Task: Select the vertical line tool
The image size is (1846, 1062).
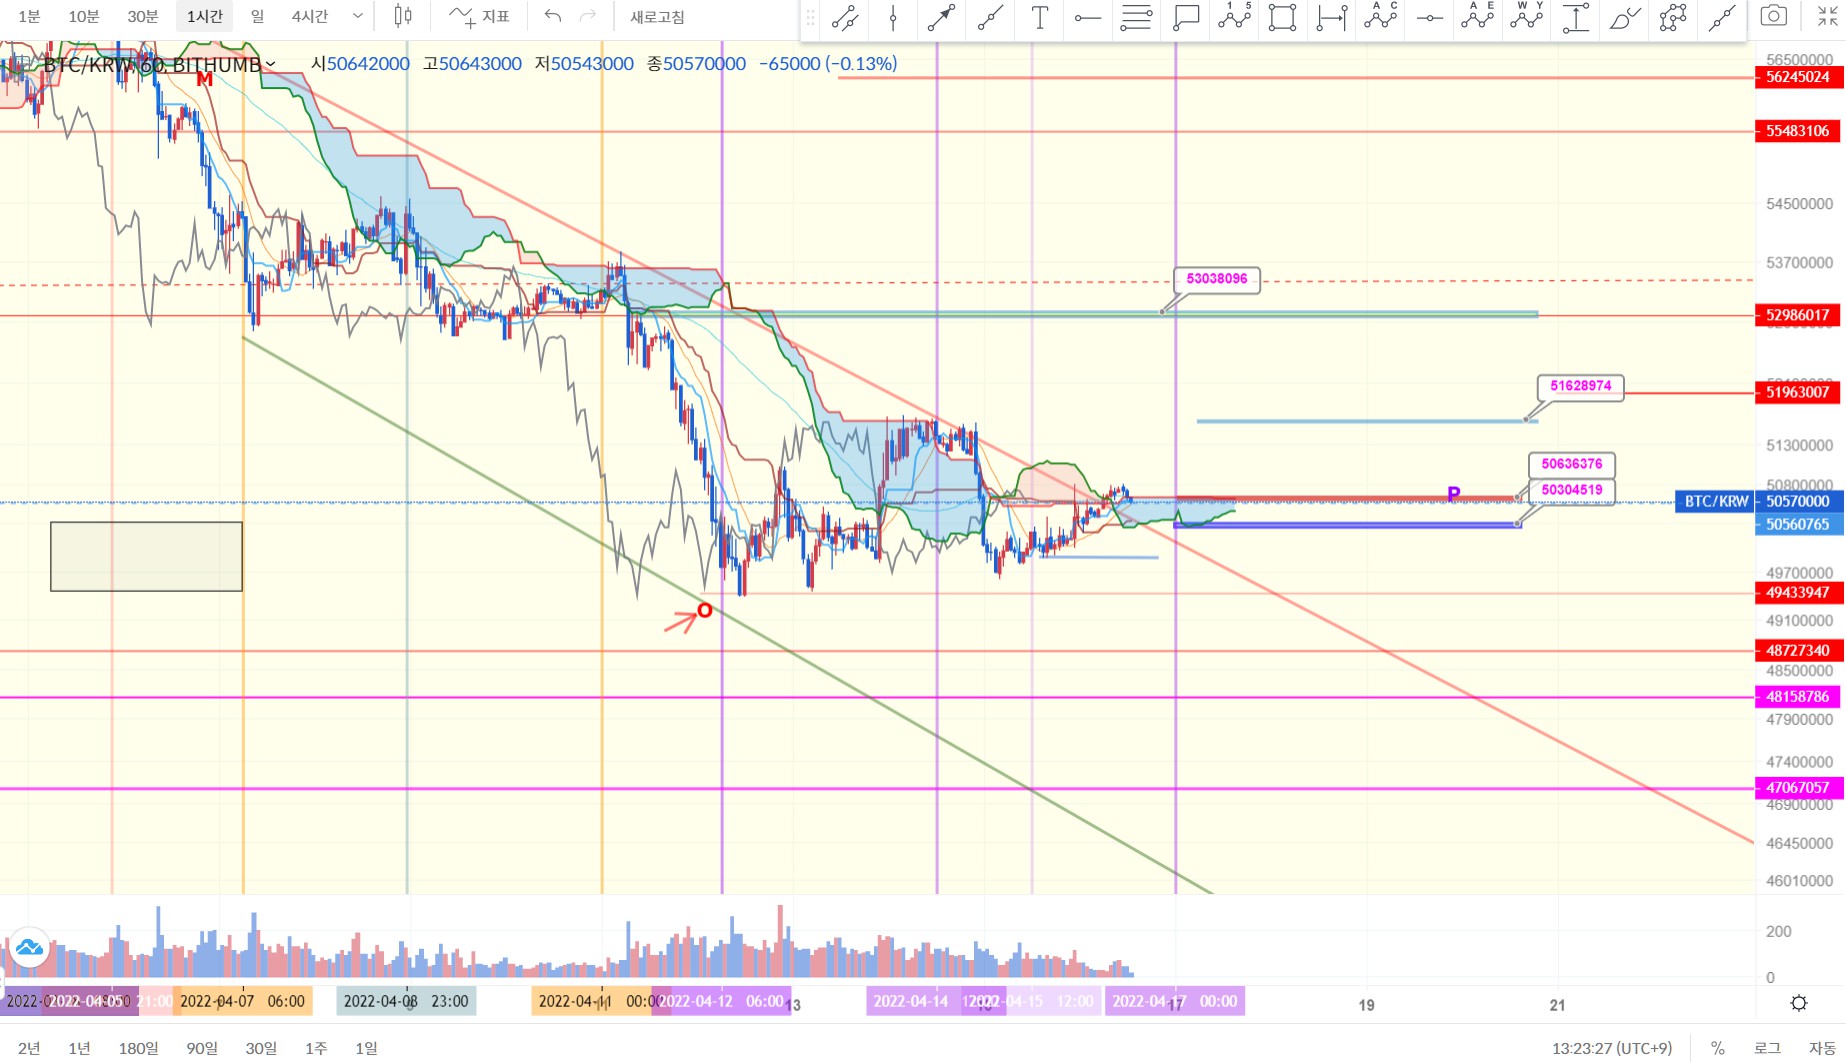Action: pos(893,17)
